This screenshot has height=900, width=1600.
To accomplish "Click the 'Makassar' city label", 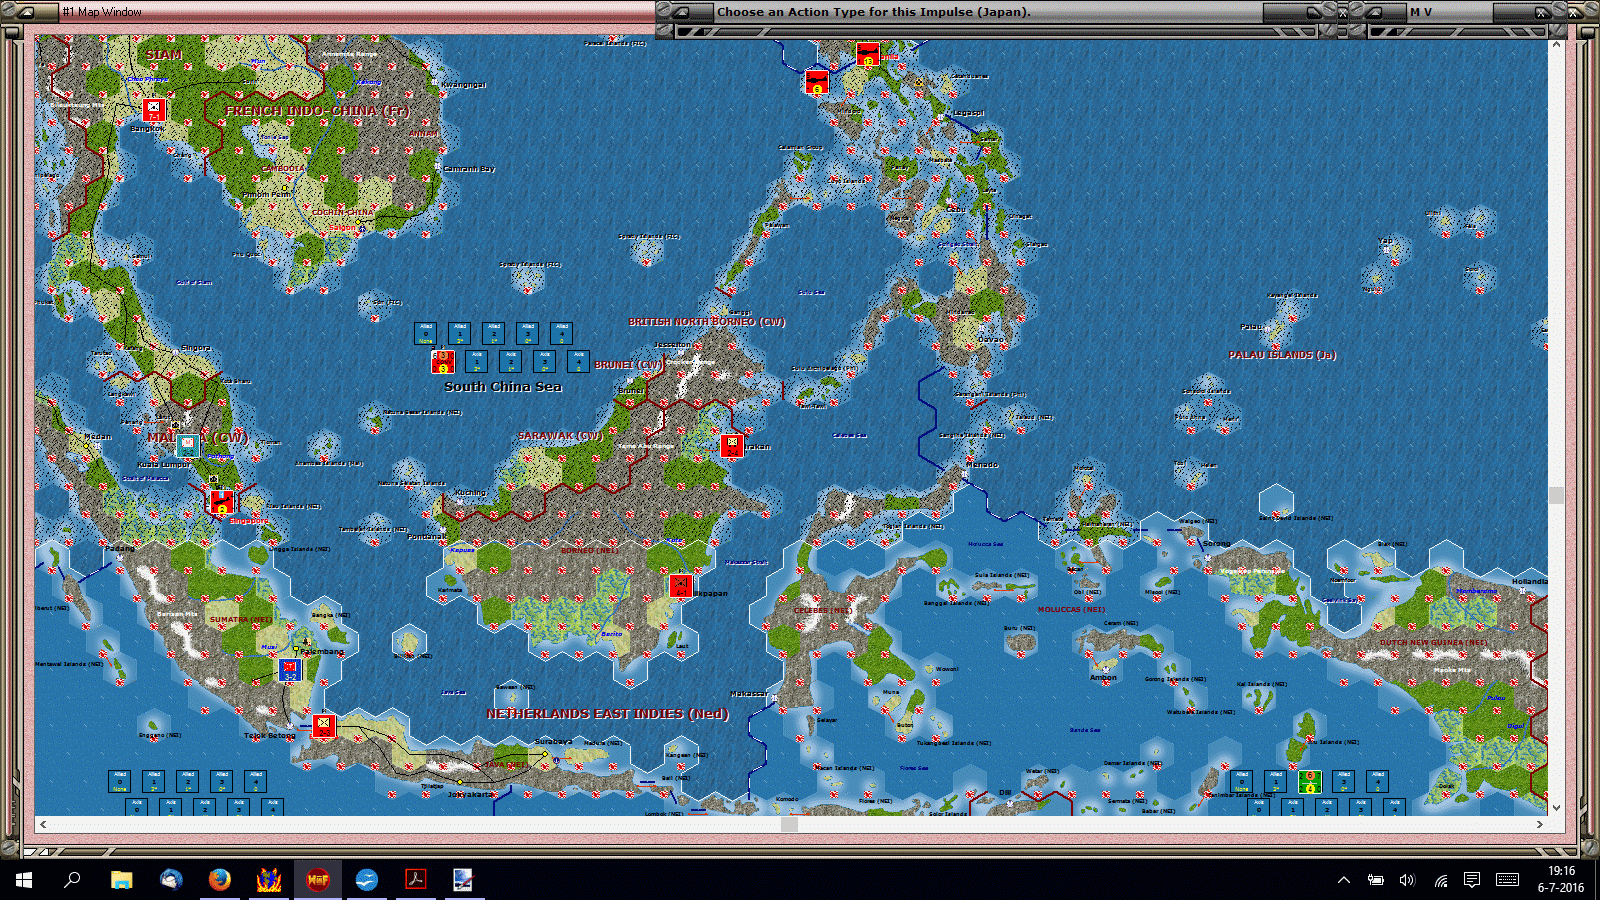I will click(x=748, y=694).
